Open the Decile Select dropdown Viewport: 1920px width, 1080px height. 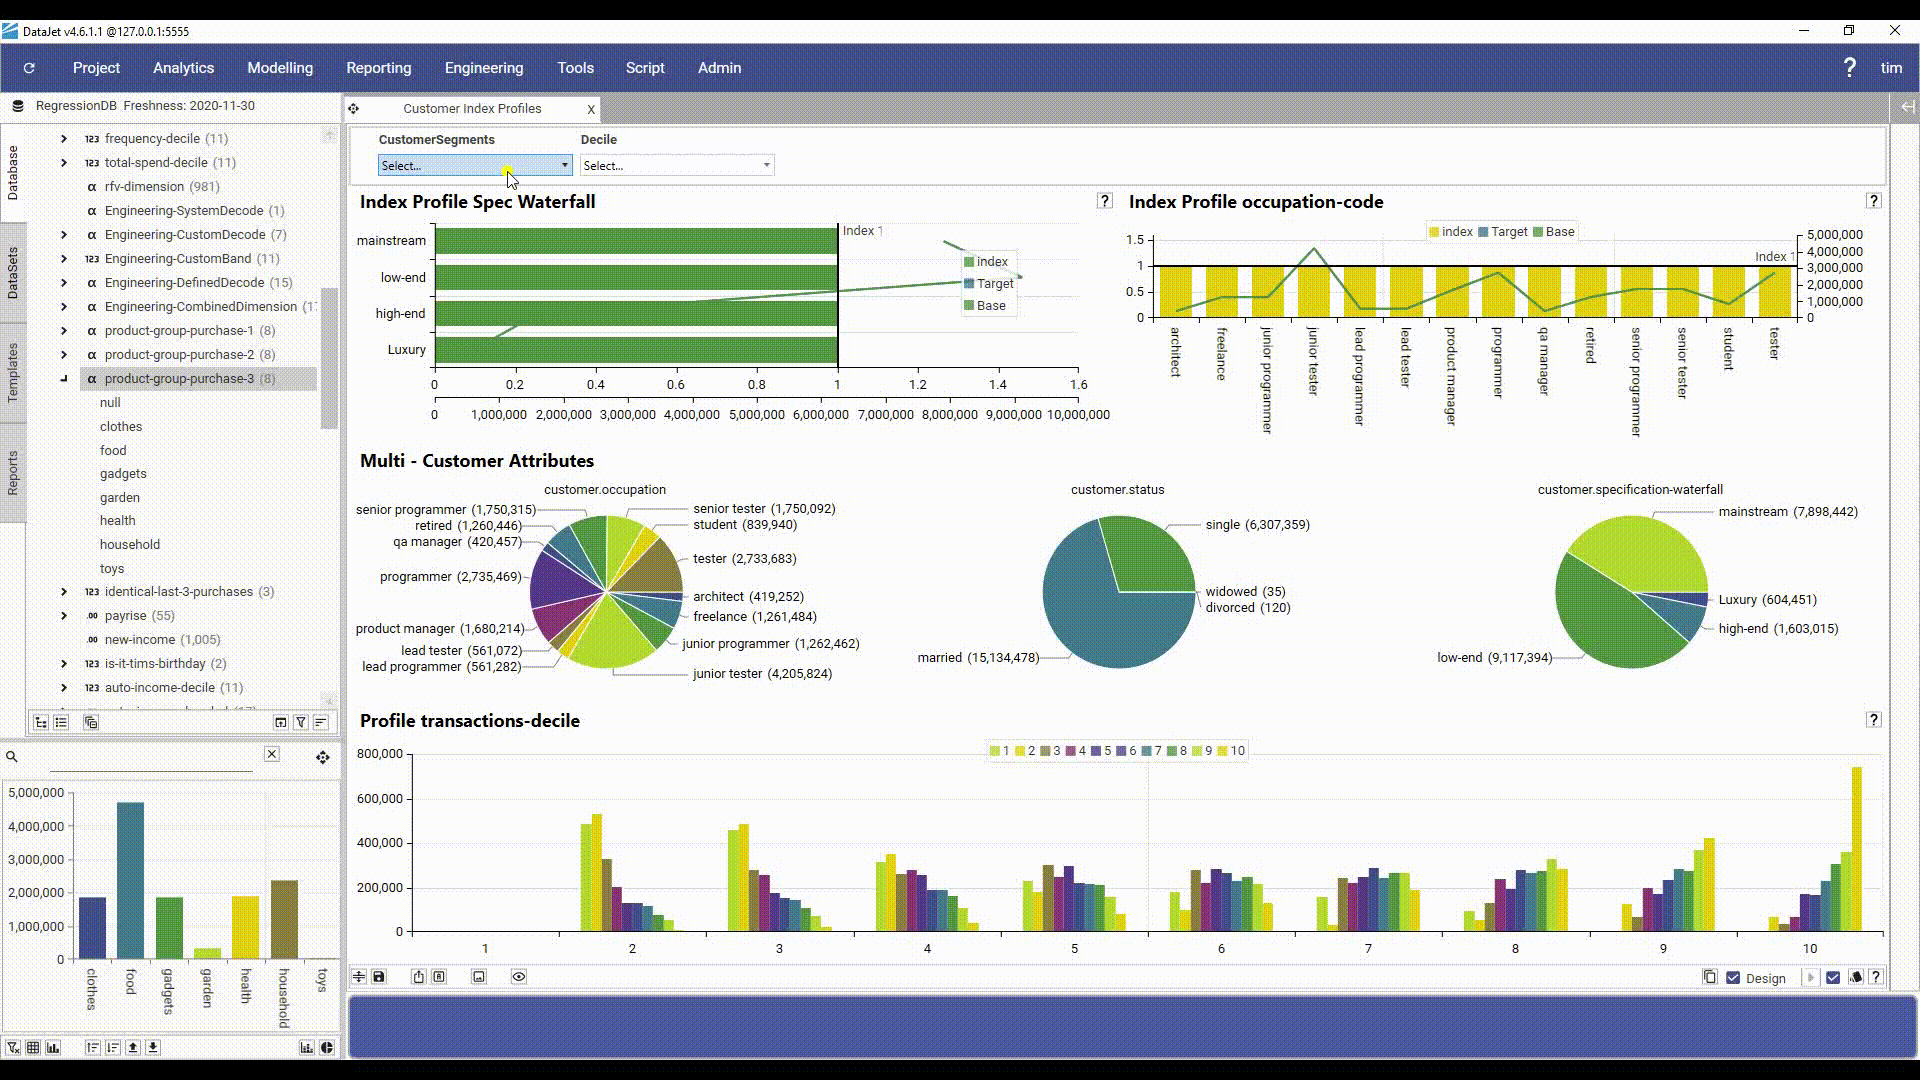(x=677, y=165)
